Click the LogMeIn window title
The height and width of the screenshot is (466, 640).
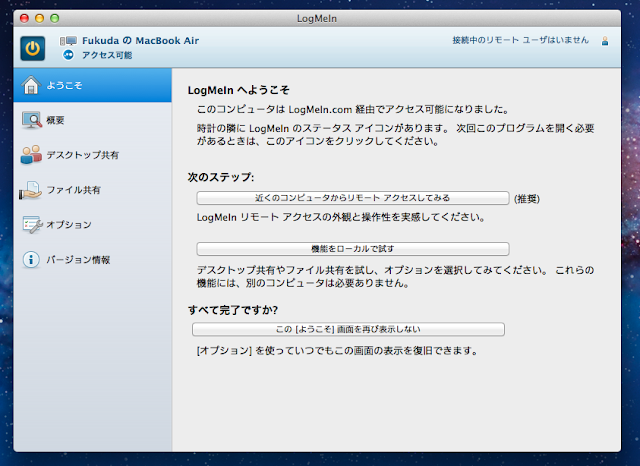coord(317,19)
